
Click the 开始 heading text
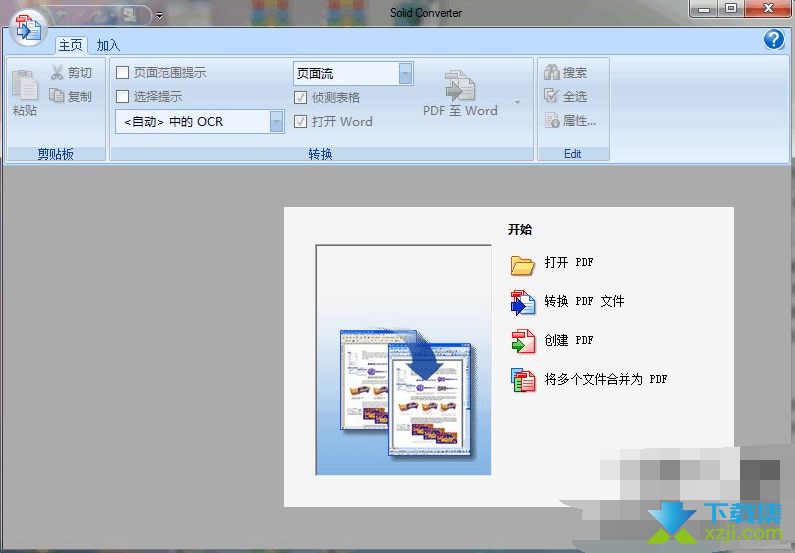click(520, 229)
